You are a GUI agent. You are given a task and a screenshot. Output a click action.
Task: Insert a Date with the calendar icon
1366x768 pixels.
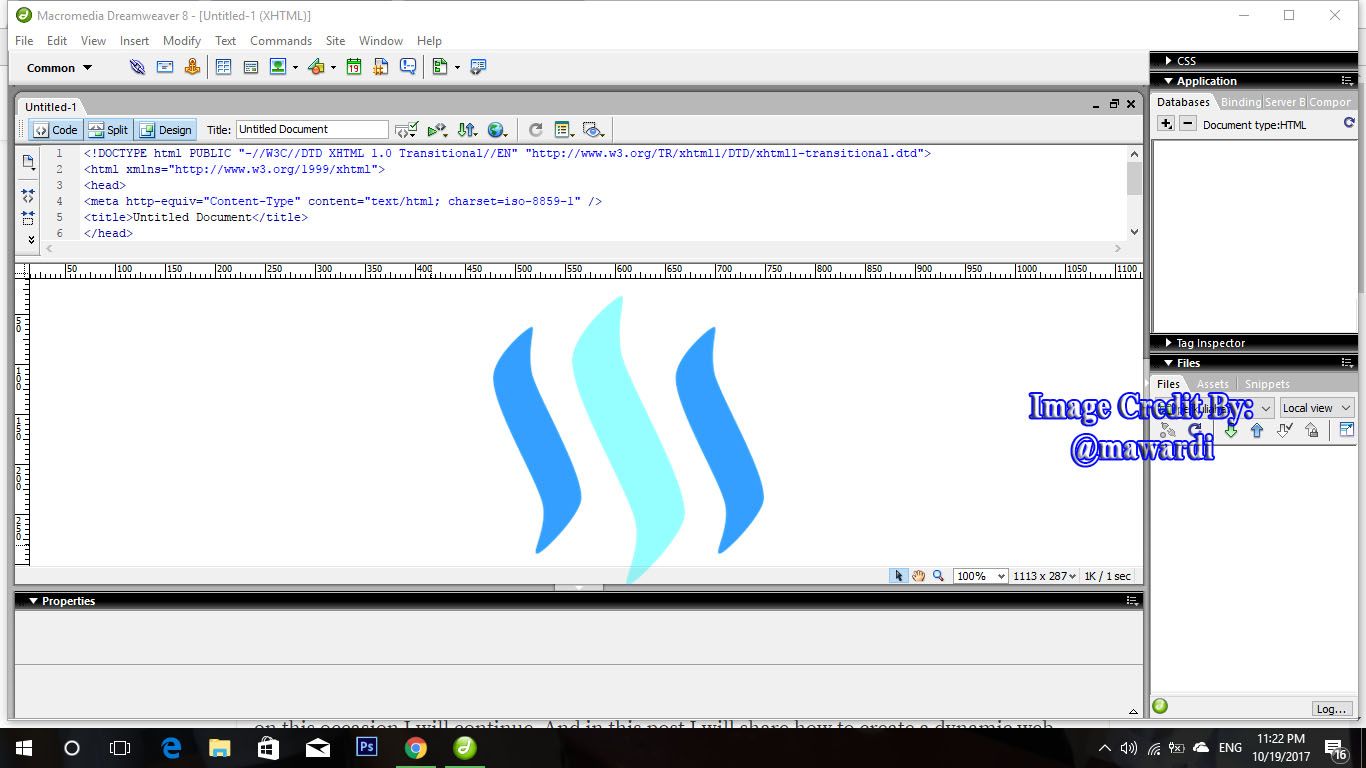tap(353, 67)
